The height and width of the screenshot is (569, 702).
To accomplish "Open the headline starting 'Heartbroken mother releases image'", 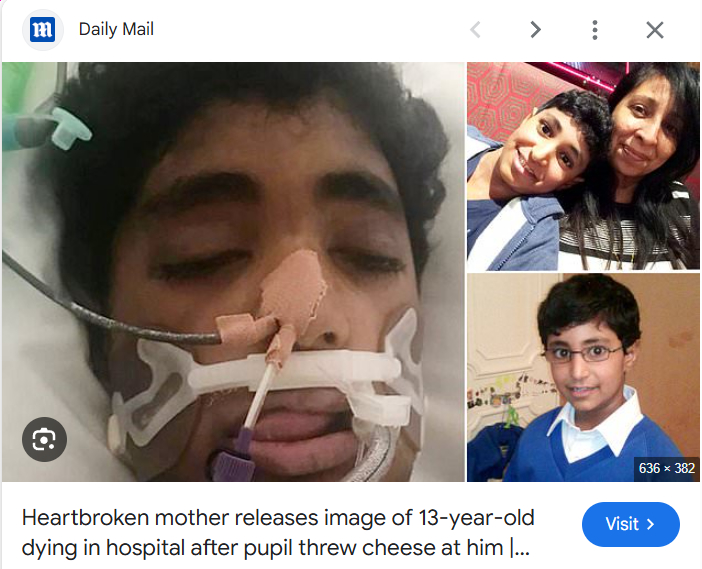I will (x=278, y=532).
